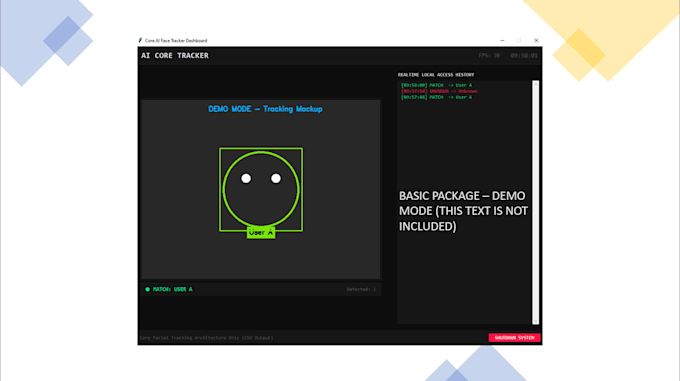The image size is (680, 381).
Task: Click the access history scrollbar track
Action: tap(536, 202)
